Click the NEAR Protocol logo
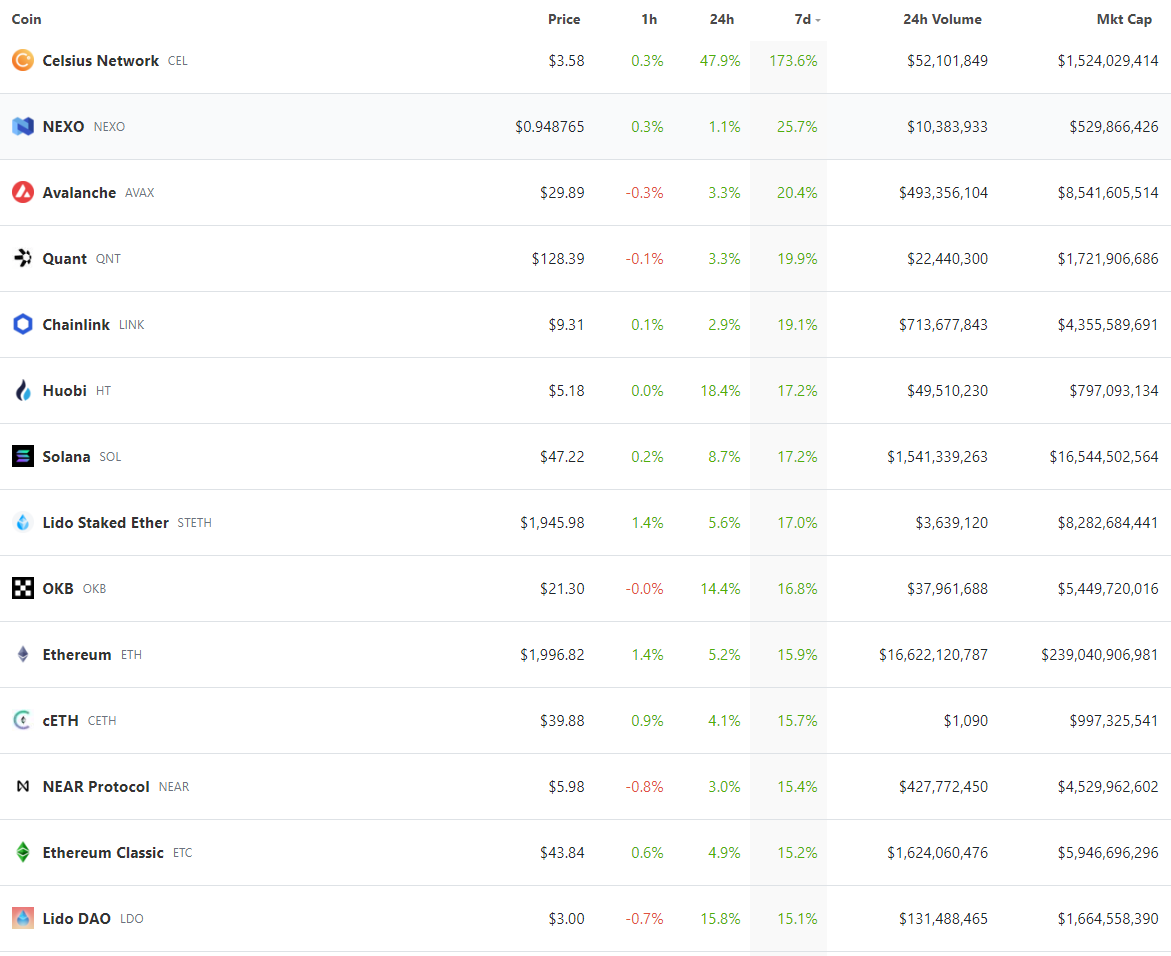 23,786
